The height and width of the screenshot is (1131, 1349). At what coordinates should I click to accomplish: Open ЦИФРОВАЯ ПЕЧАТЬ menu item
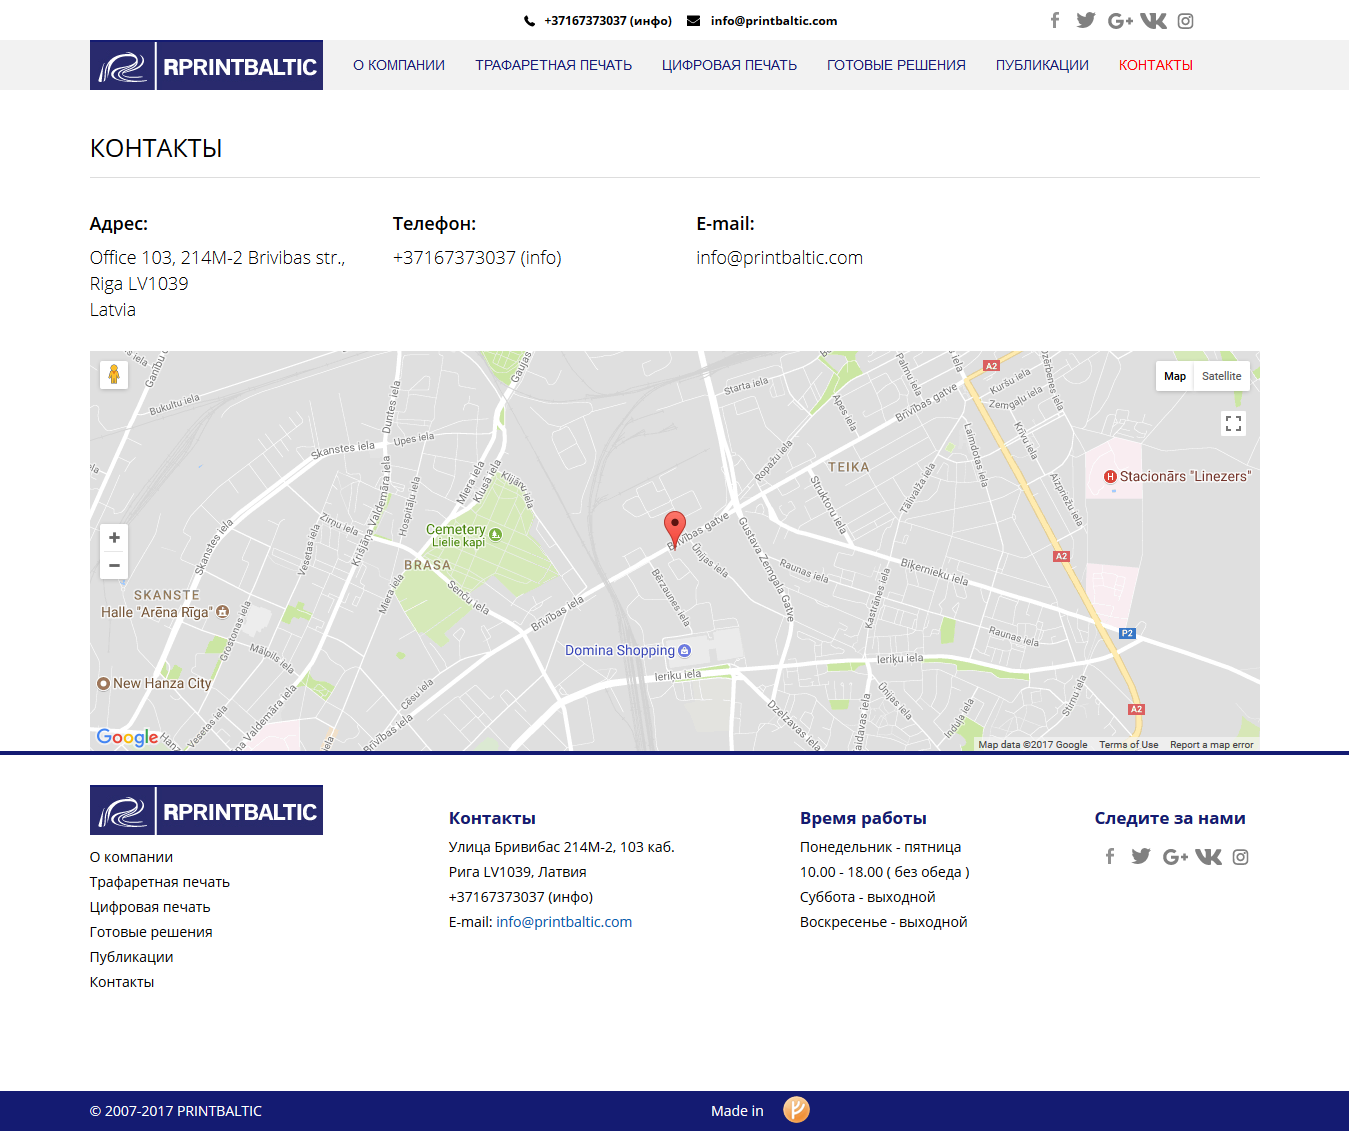pos(729,65)
